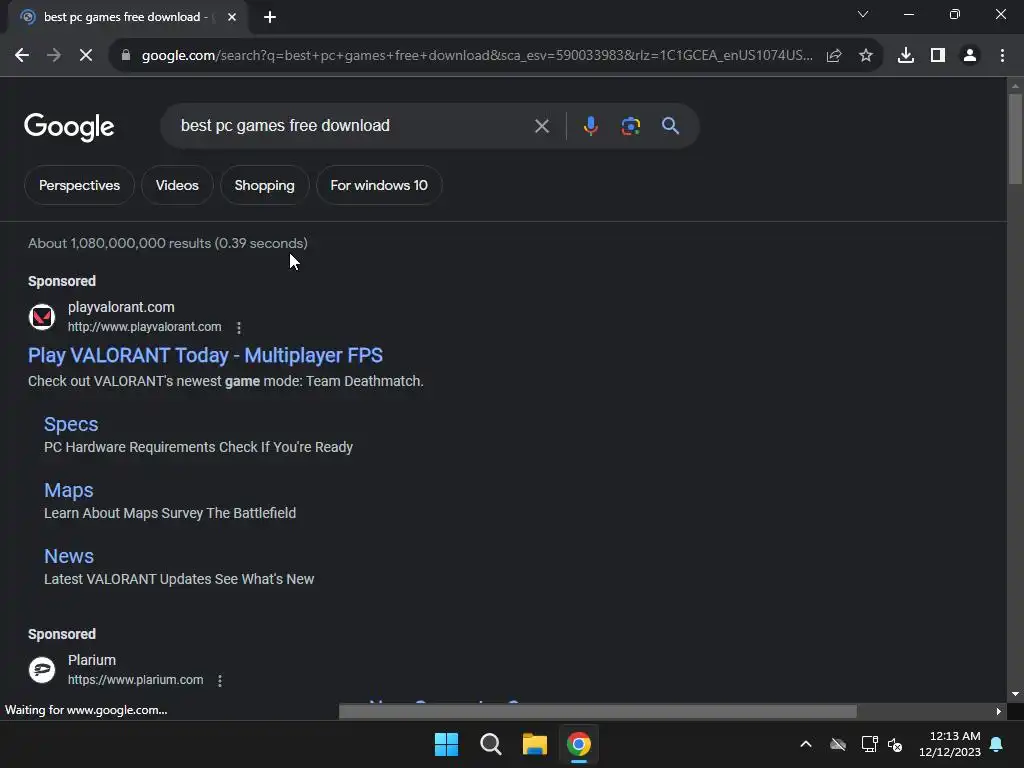Search by image with Google Lens
Screen dimensions: 1024x768
pos(630,126)
